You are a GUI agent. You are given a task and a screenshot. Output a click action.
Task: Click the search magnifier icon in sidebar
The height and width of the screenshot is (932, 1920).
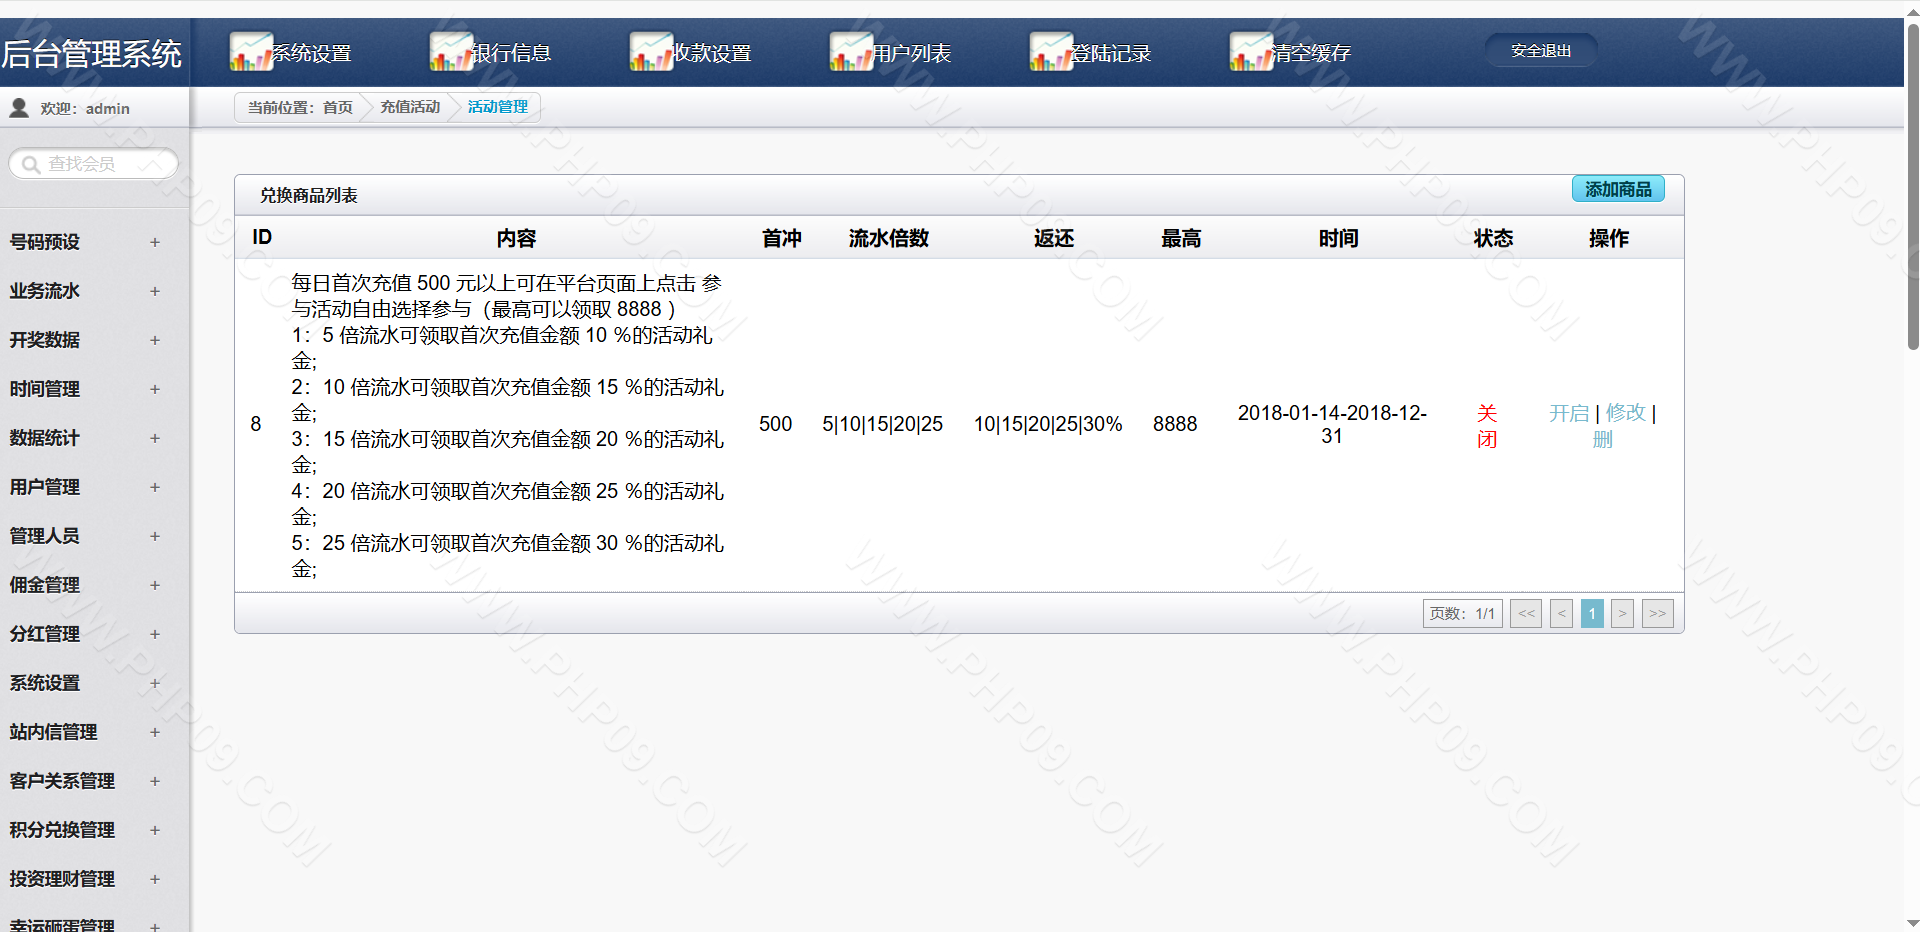31,164
